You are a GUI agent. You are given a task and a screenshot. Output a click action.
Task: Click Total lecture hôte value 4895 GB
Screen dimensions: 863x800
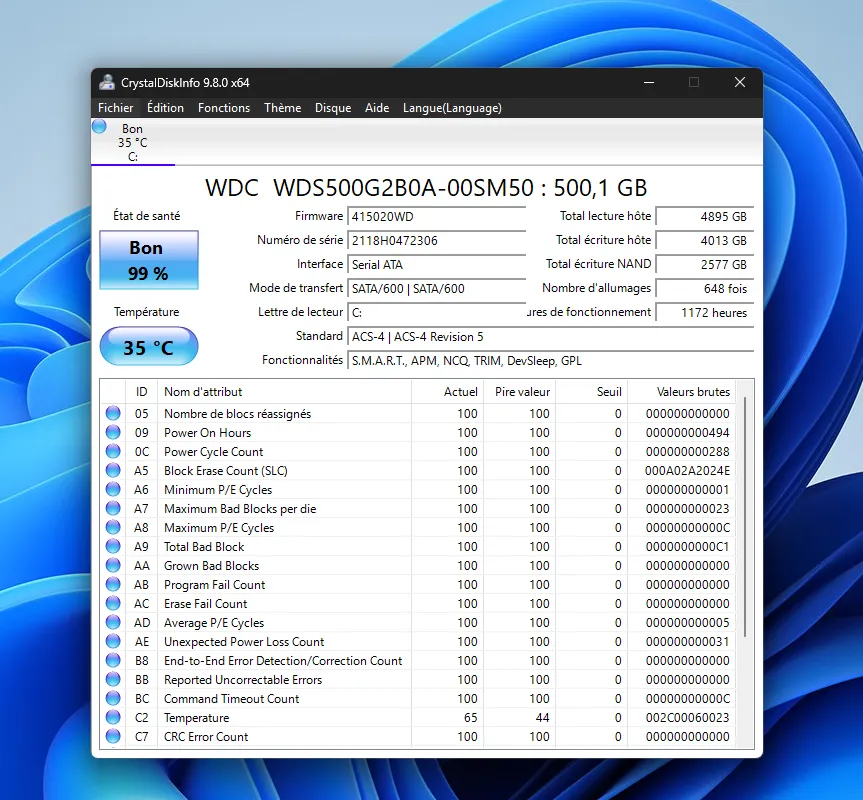(x=704, y=216)
